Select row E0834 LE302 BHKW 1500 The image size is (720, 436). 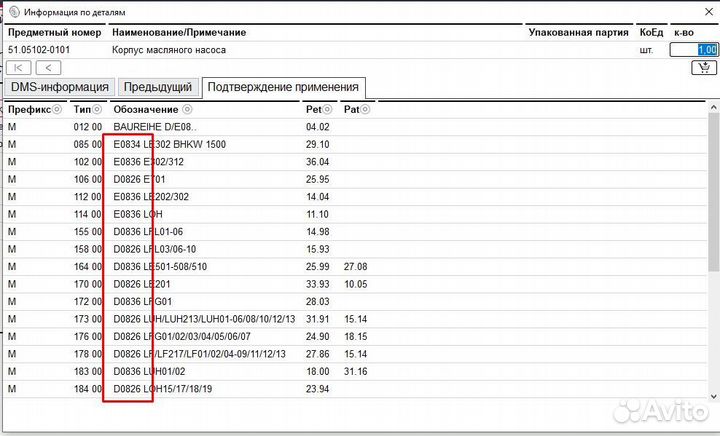pos(170,144)
